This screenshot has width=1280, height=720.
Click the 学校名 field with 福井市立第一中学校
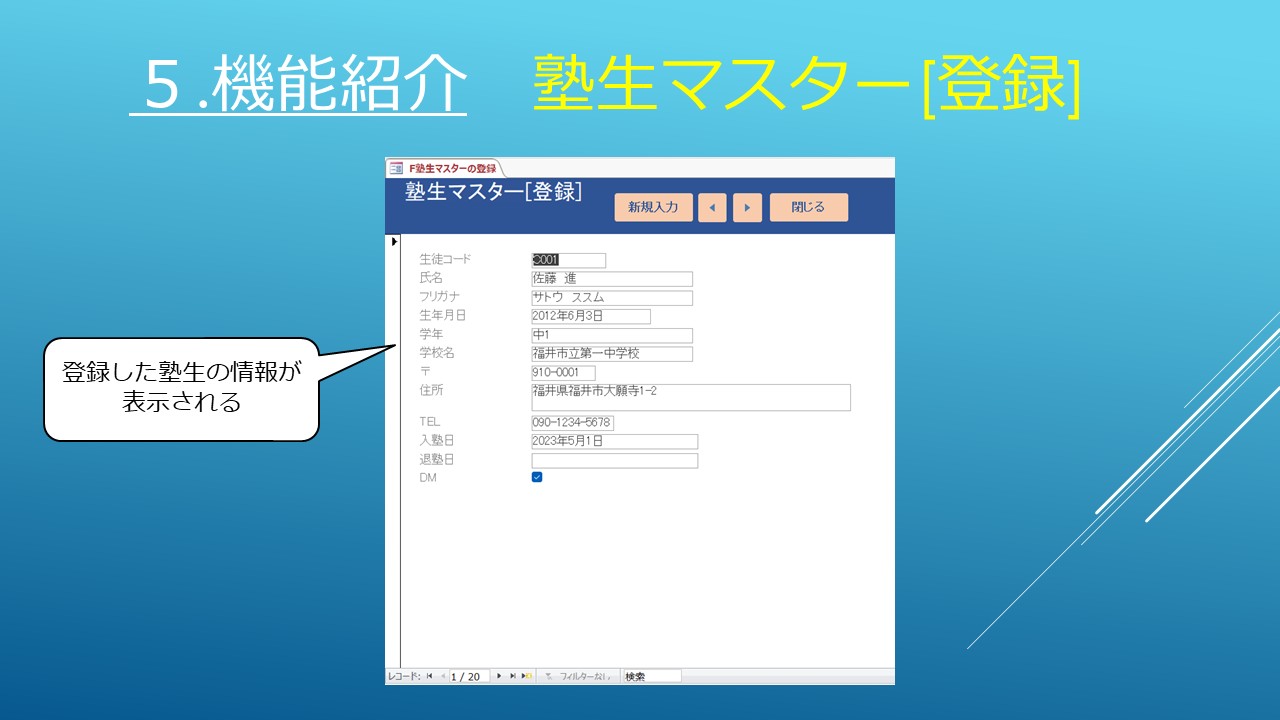click(612, 354)
